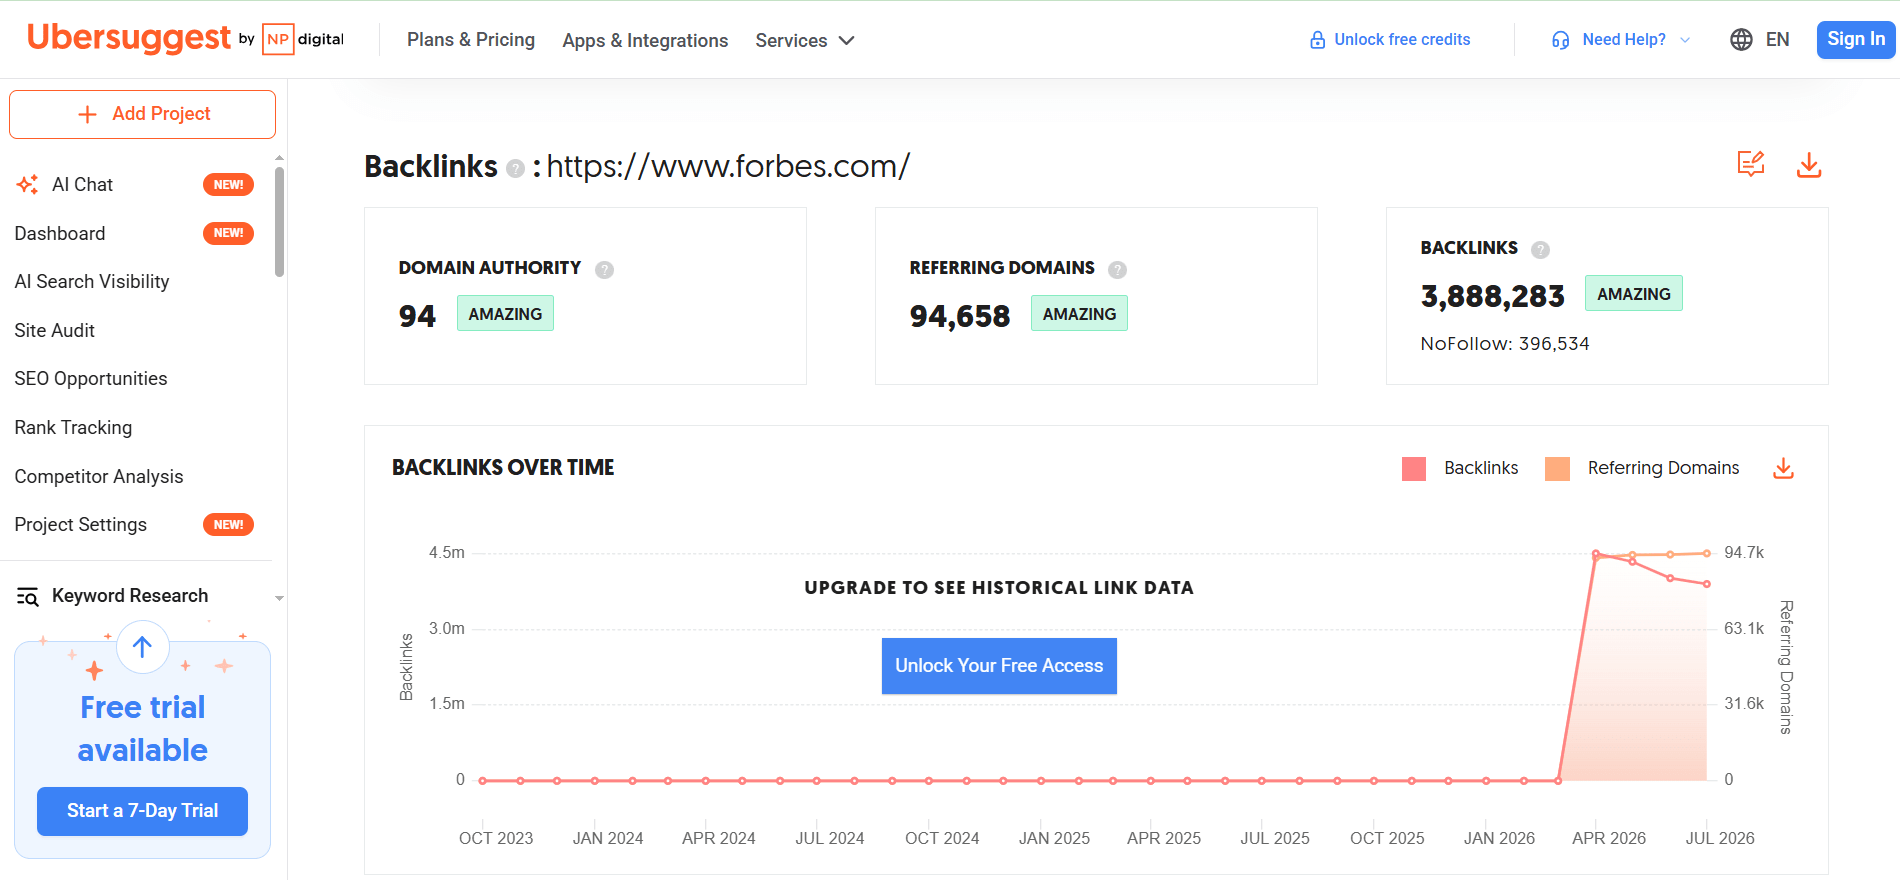
Task: Open Apps & Integrations page
Action: (x=645, y=40)
